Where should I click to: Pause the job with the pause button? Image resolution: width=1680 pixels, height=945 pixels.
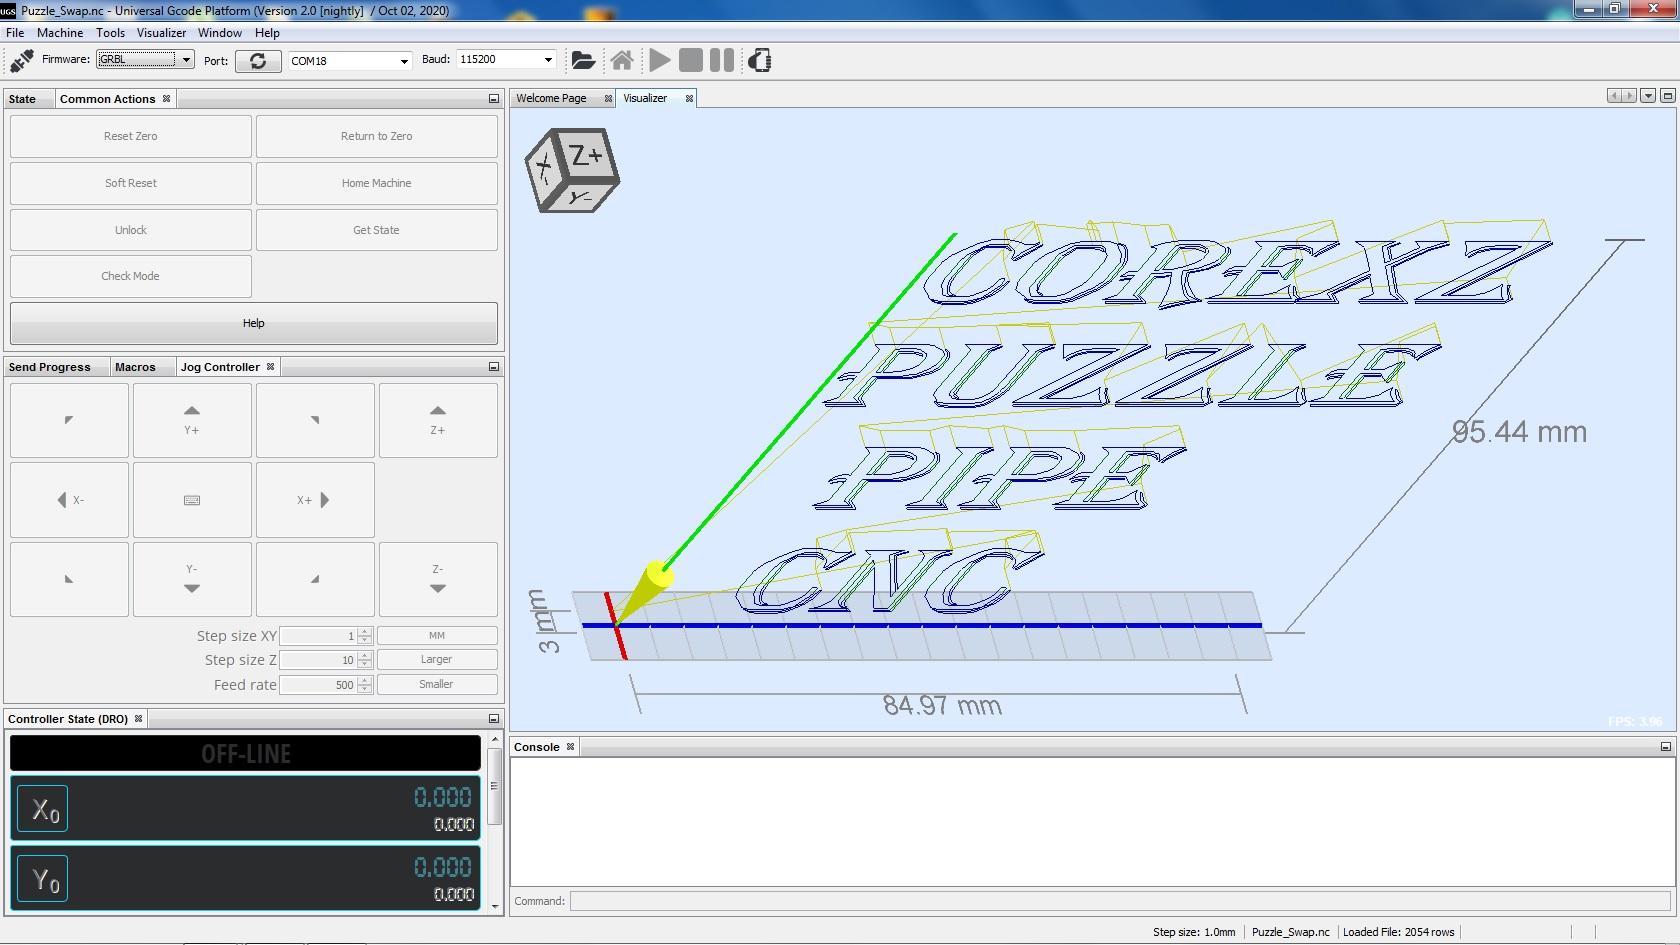(722, 61)
